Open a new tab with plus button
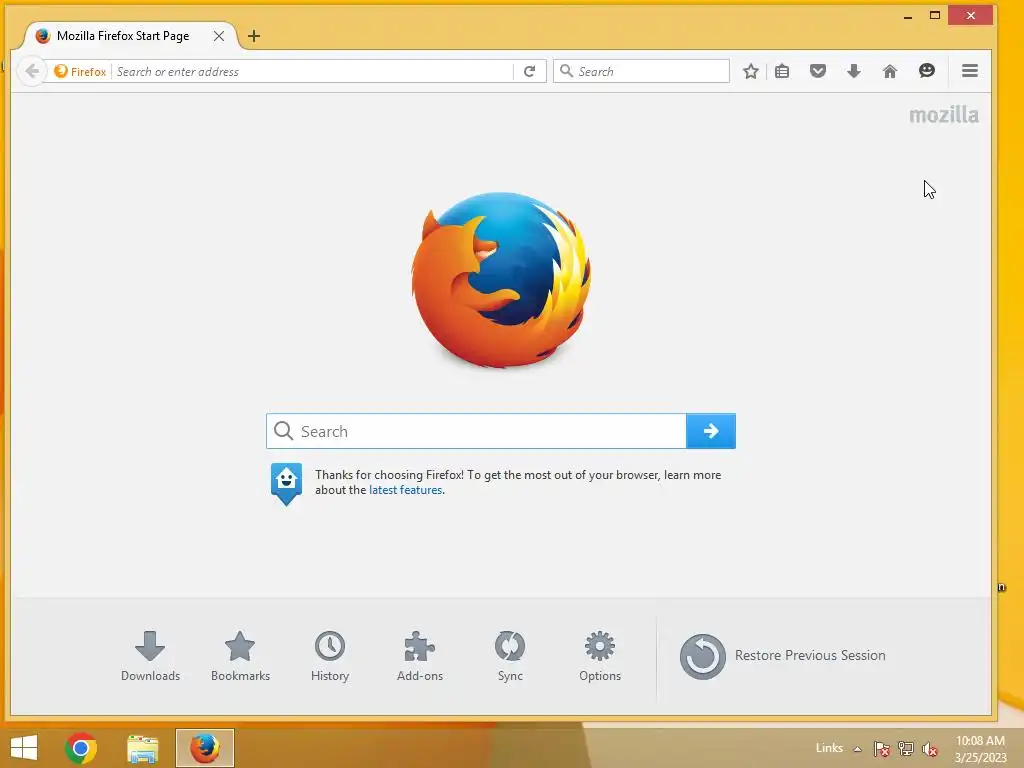1024x768 pixels. point(254,37)
